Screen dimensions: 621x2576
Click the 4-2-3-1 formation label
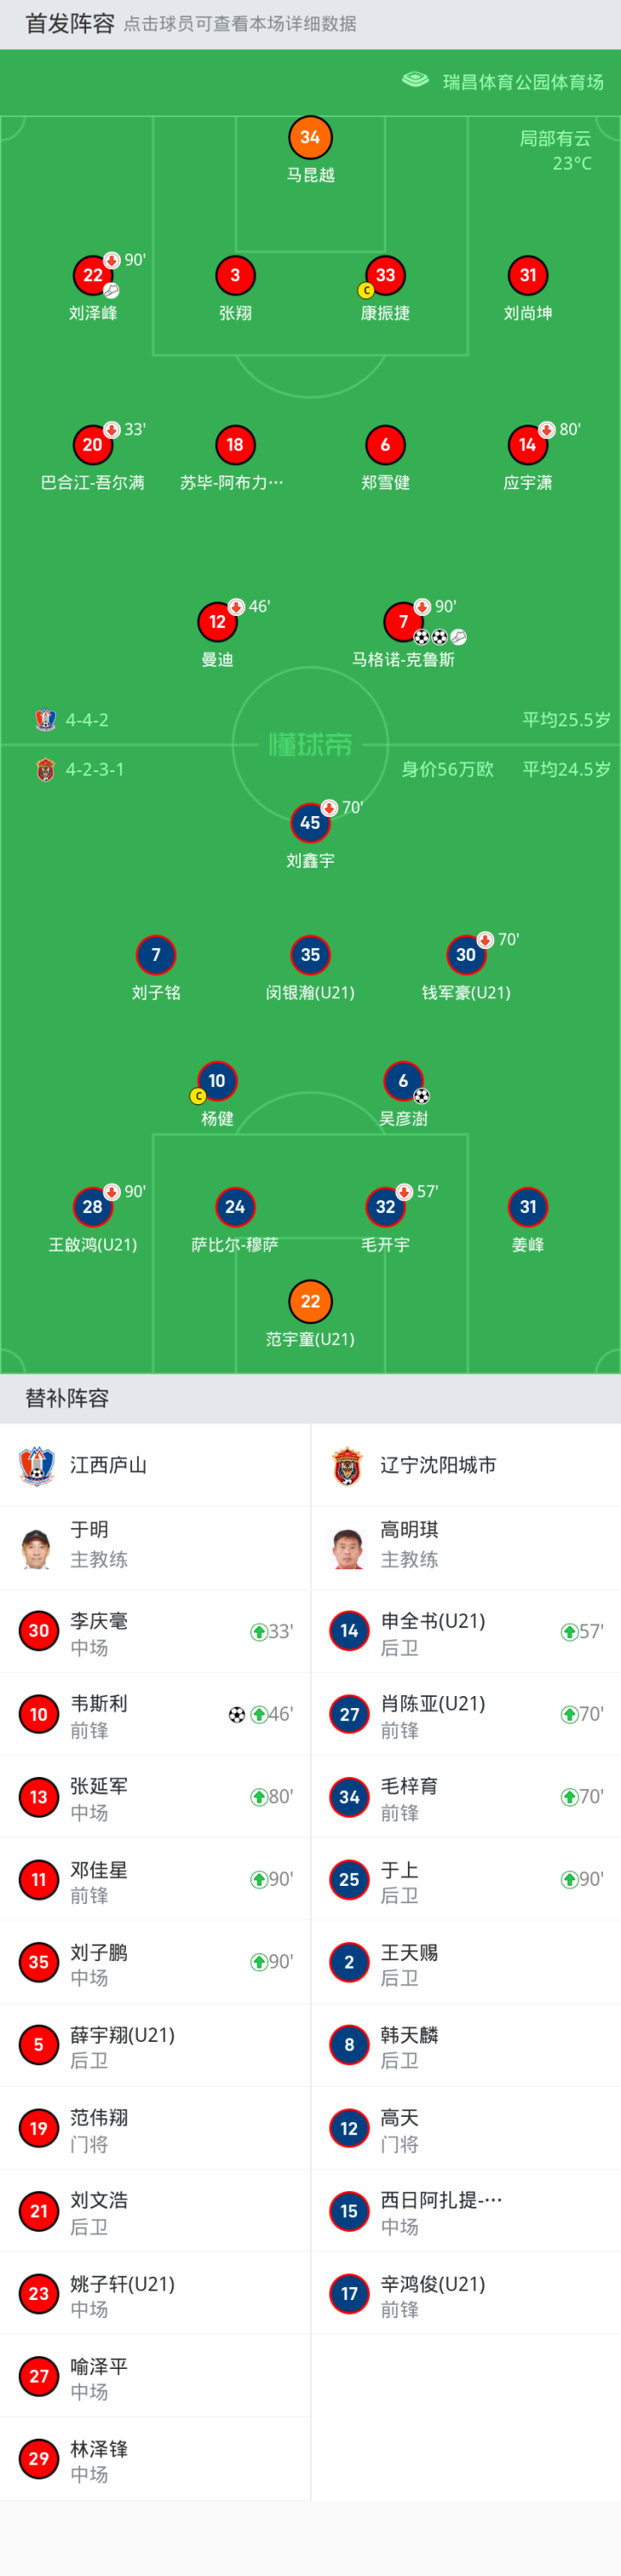94,769
